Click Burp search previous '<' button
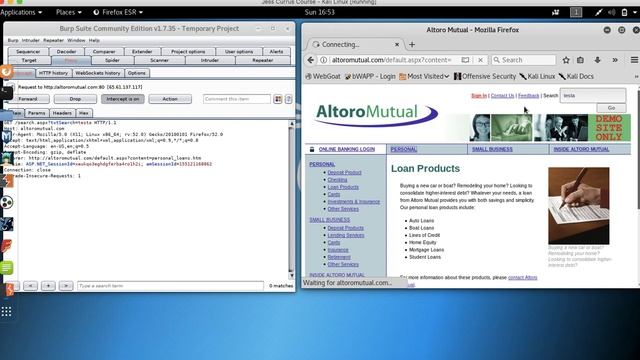Screen dimensions: 640x360 coord(31,286)
